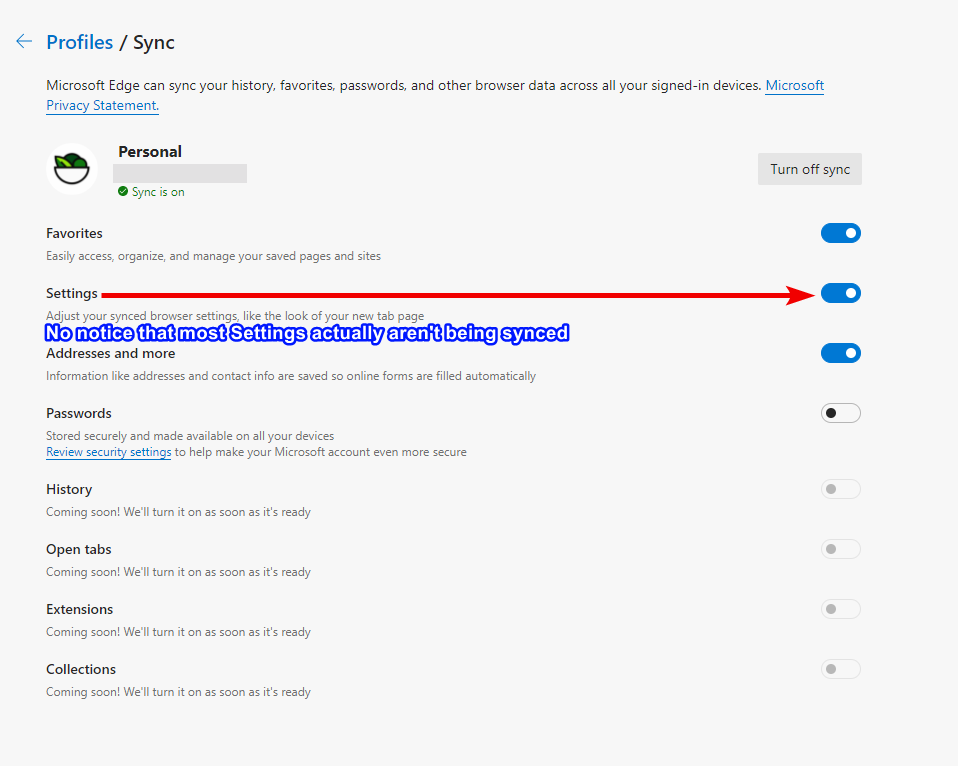
Task: Click the disabled History toggle
Action: (x=840, y=489)
